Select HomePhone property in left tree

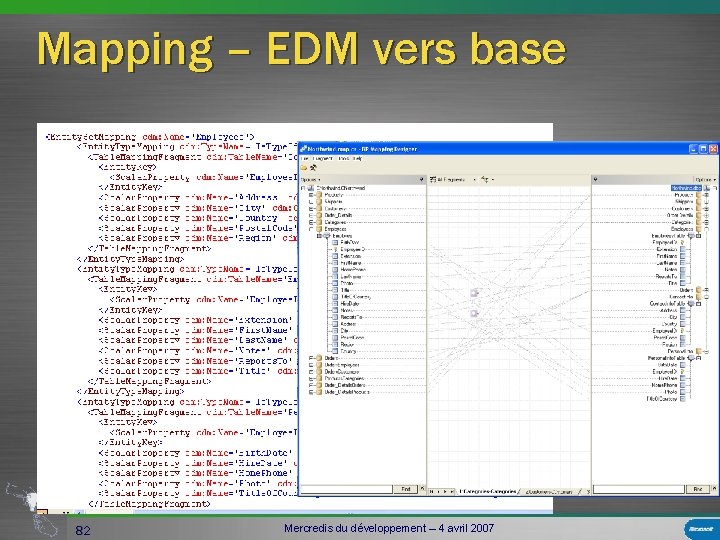point(353,270)
